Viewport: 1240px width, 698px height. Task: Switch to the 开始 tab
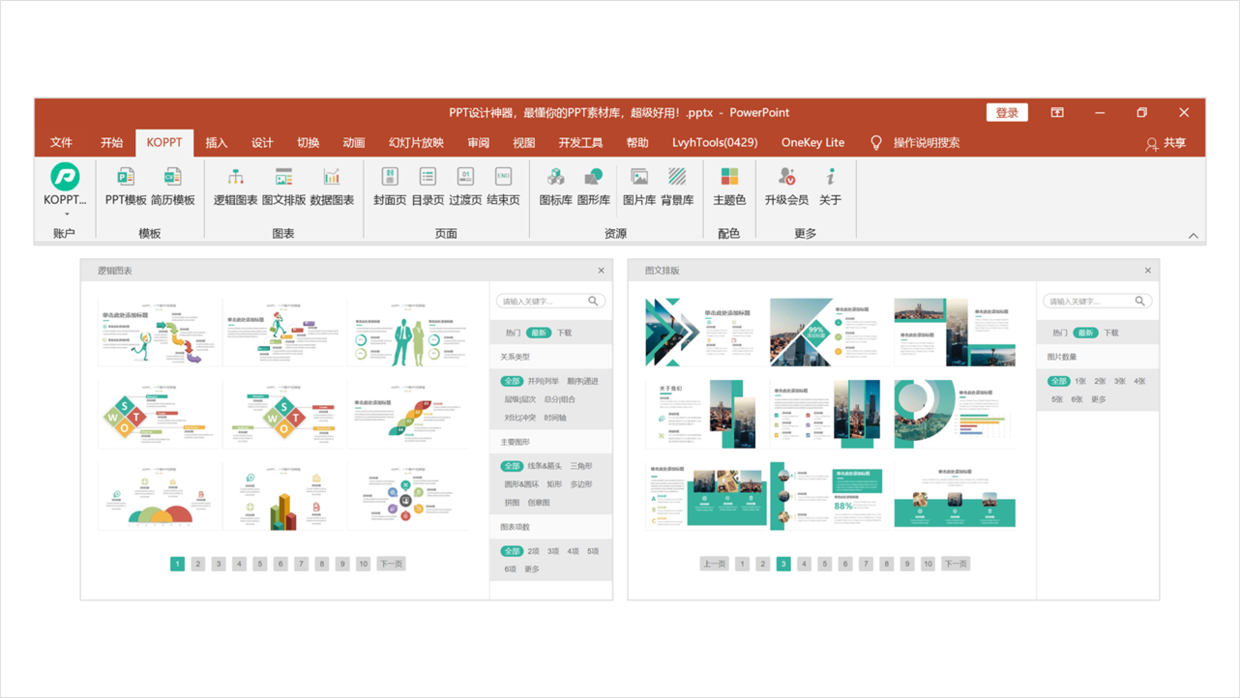112,143
